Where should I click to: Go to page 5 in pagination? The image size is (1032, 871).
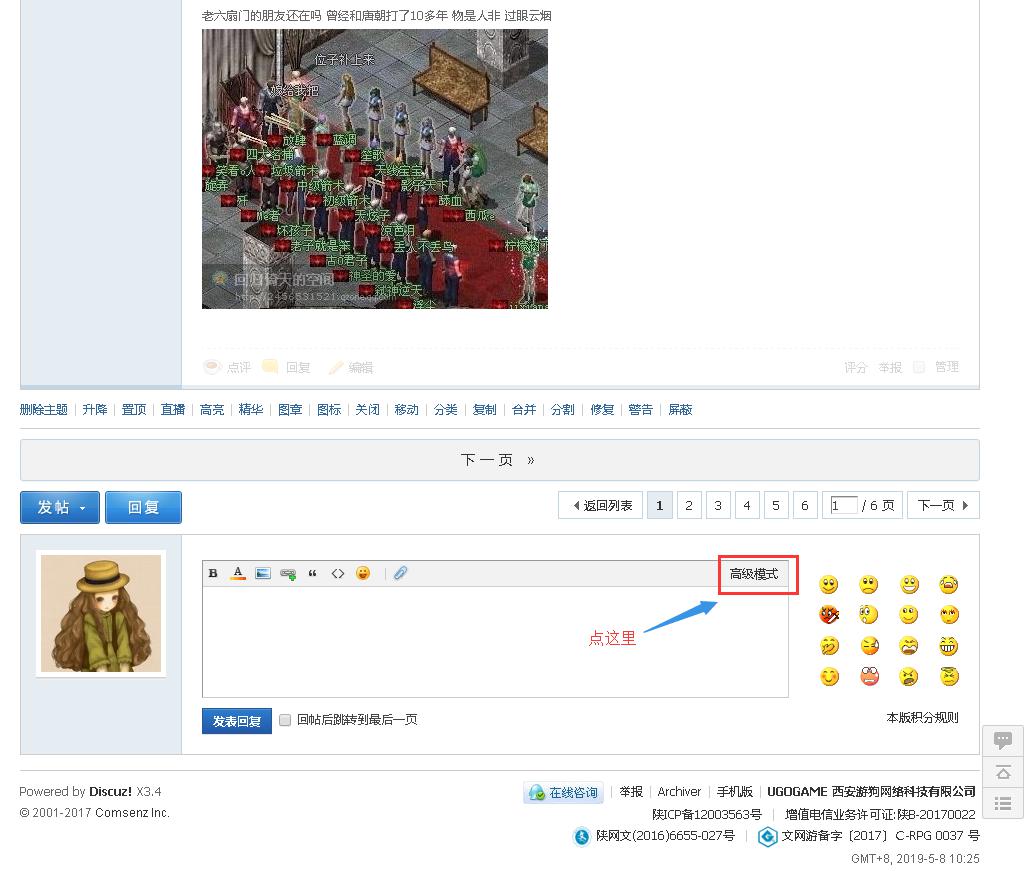[x=776, y=506]
